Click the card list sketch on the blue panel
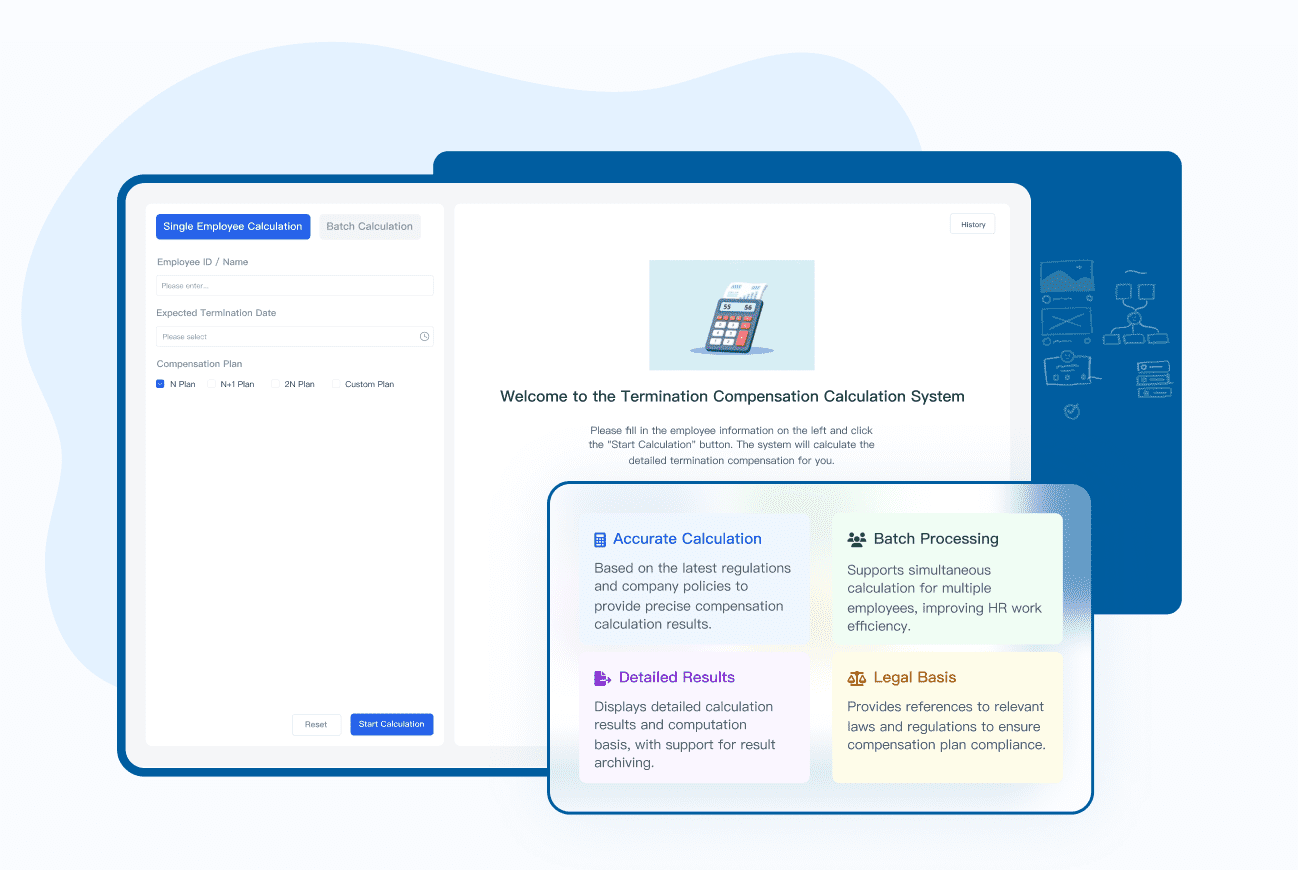 pyautogui.click(x=1152, y=378)
